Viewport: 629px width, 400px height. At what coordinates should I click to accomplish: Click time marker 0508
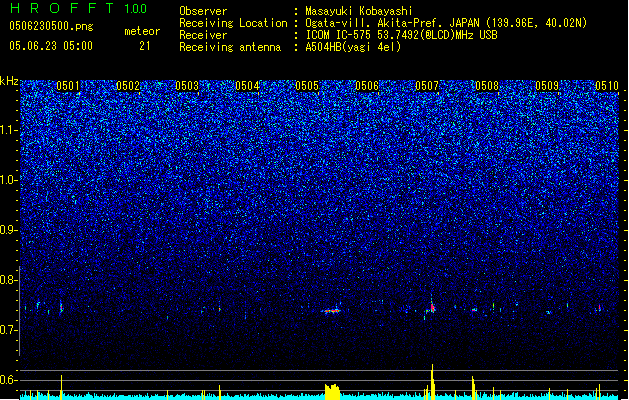pyautogui.click(x=487, y=86)
